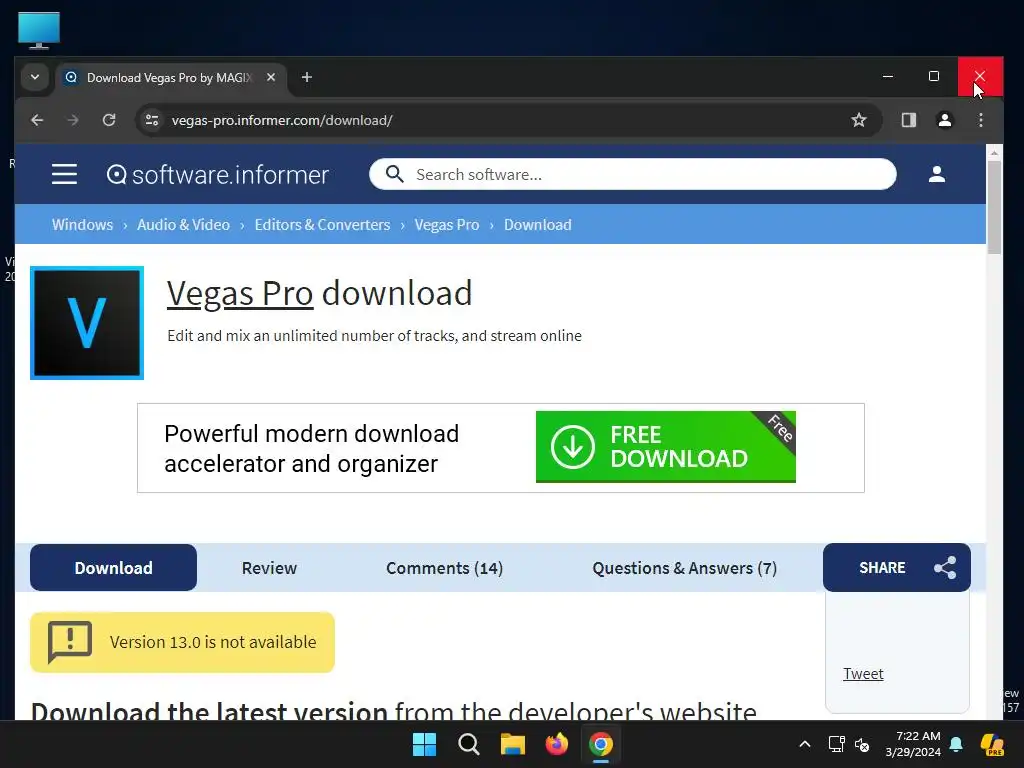Click the Vegas Pro V logo thumbnail

click(x=87, y=323)
